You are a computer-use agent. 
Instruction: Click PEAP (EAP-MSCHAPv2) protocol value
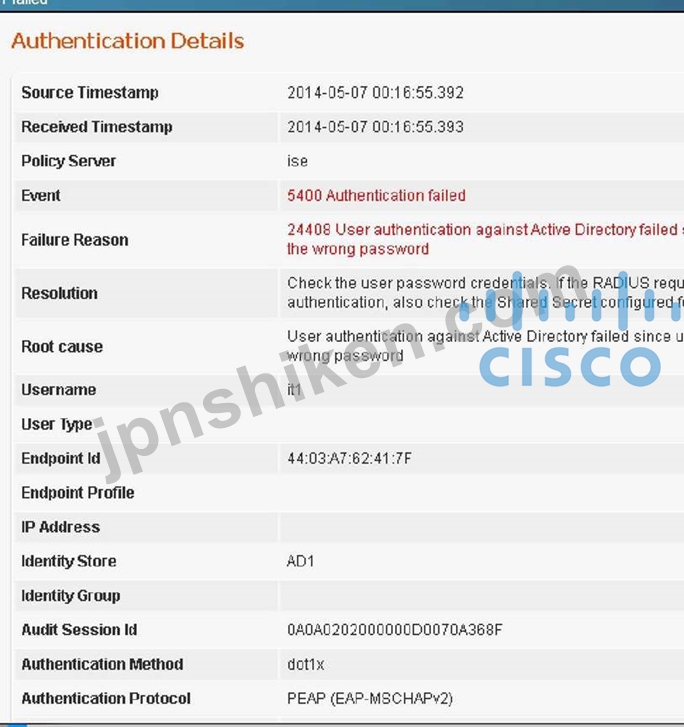pyautogui.click(x=370, y=698)
